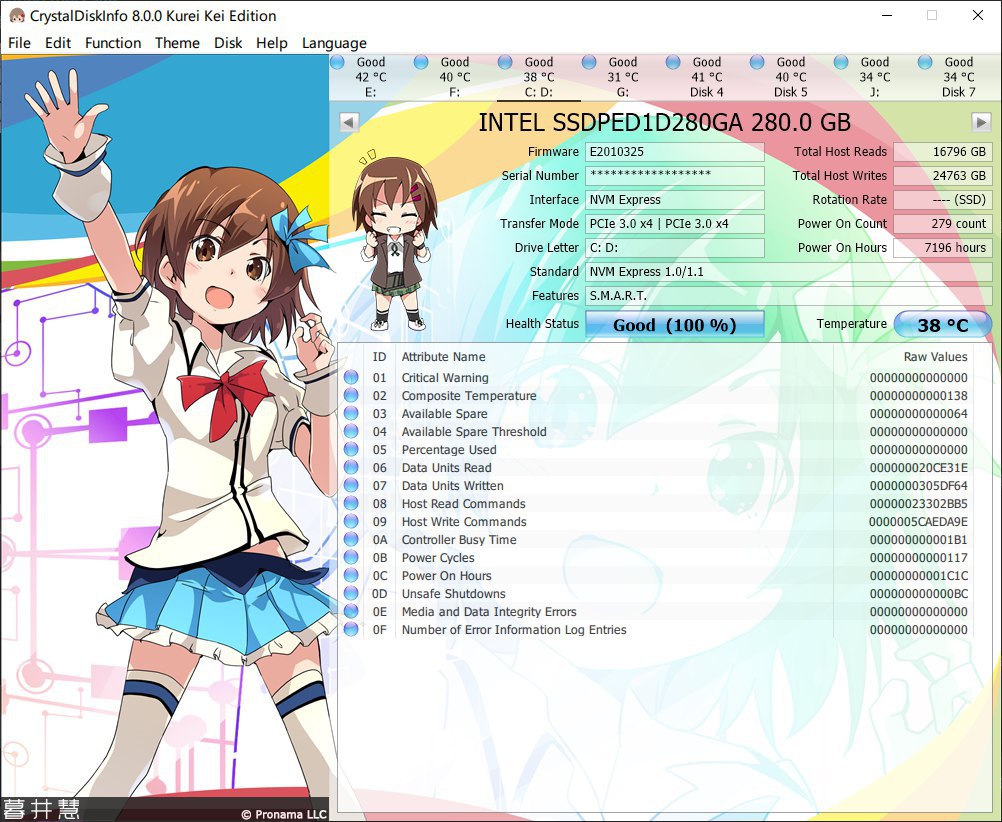Screen dimensions: 1002x822
Task: Click Power On Count value 279 count
Action: click(943, 223)
